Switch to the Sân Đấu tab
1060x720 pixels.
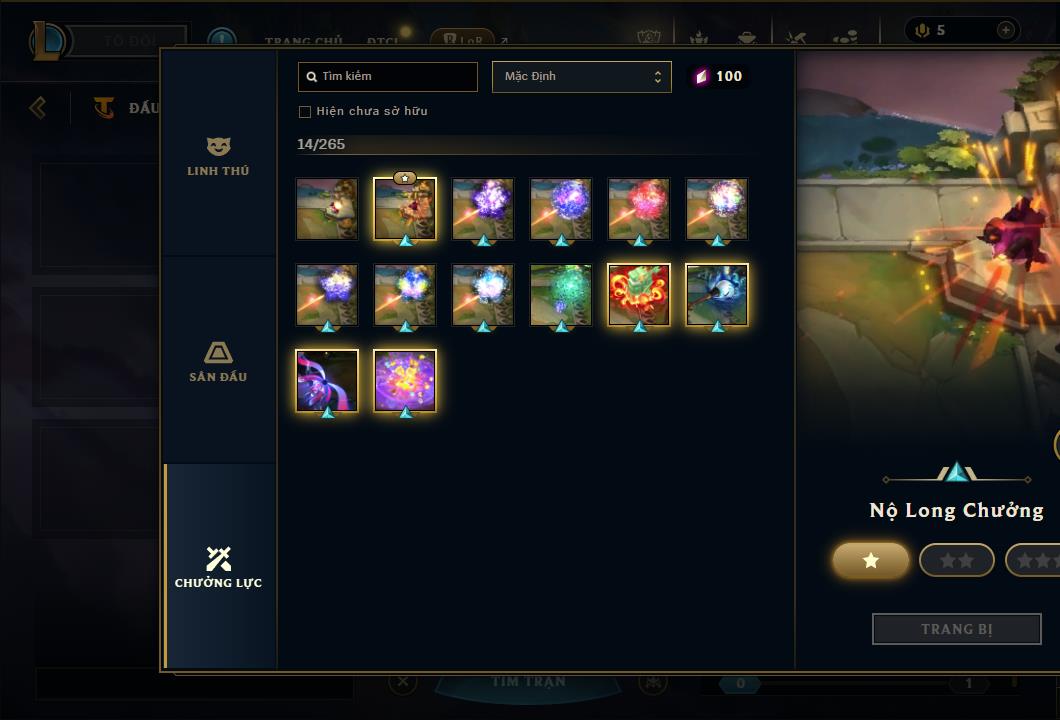pyautogui.click(x=218, y=360)
